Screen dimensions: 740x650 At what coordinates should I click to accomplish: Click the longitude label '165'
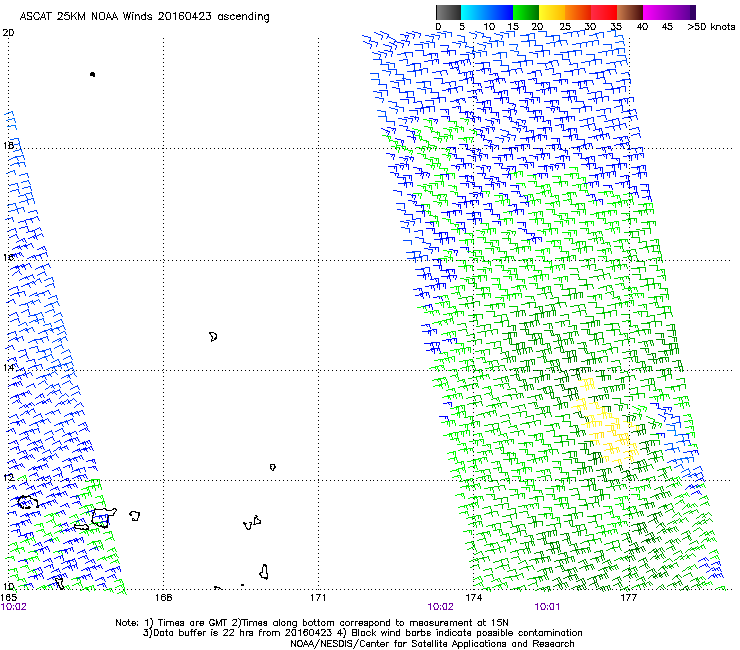click(x=8, y=598)
